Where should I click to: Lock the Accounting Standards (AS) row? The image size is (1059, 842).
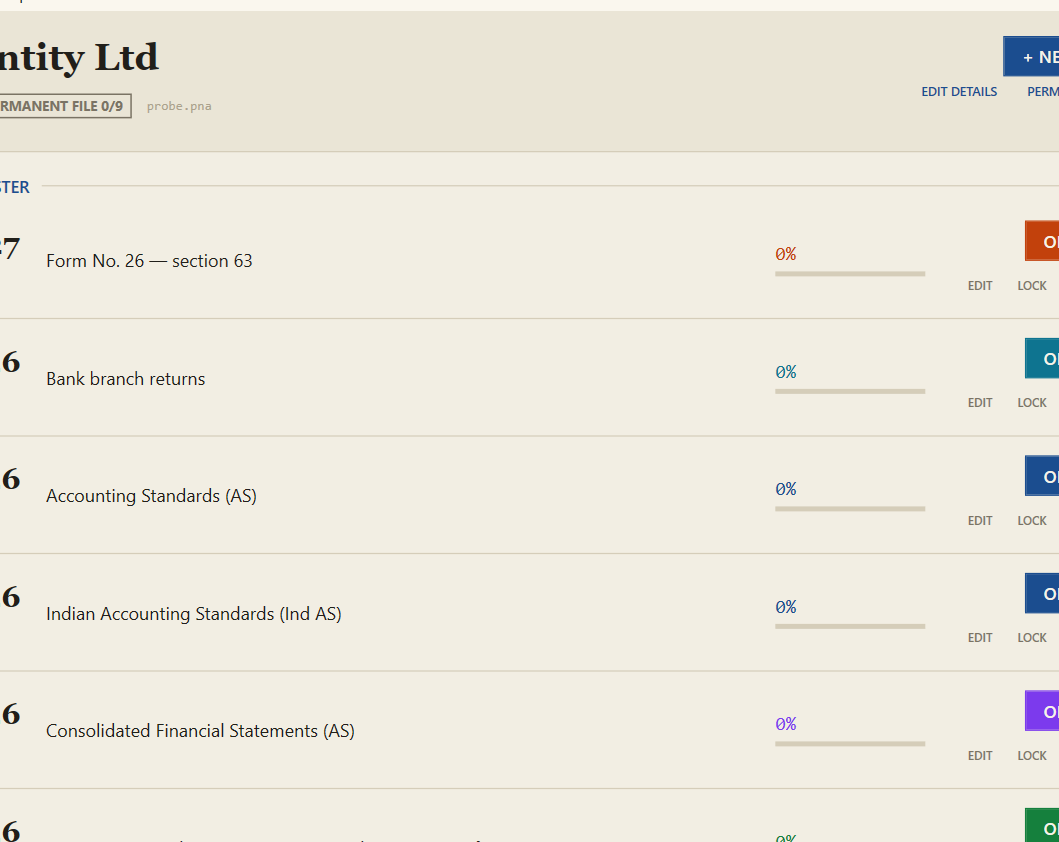pos(1032,521)
